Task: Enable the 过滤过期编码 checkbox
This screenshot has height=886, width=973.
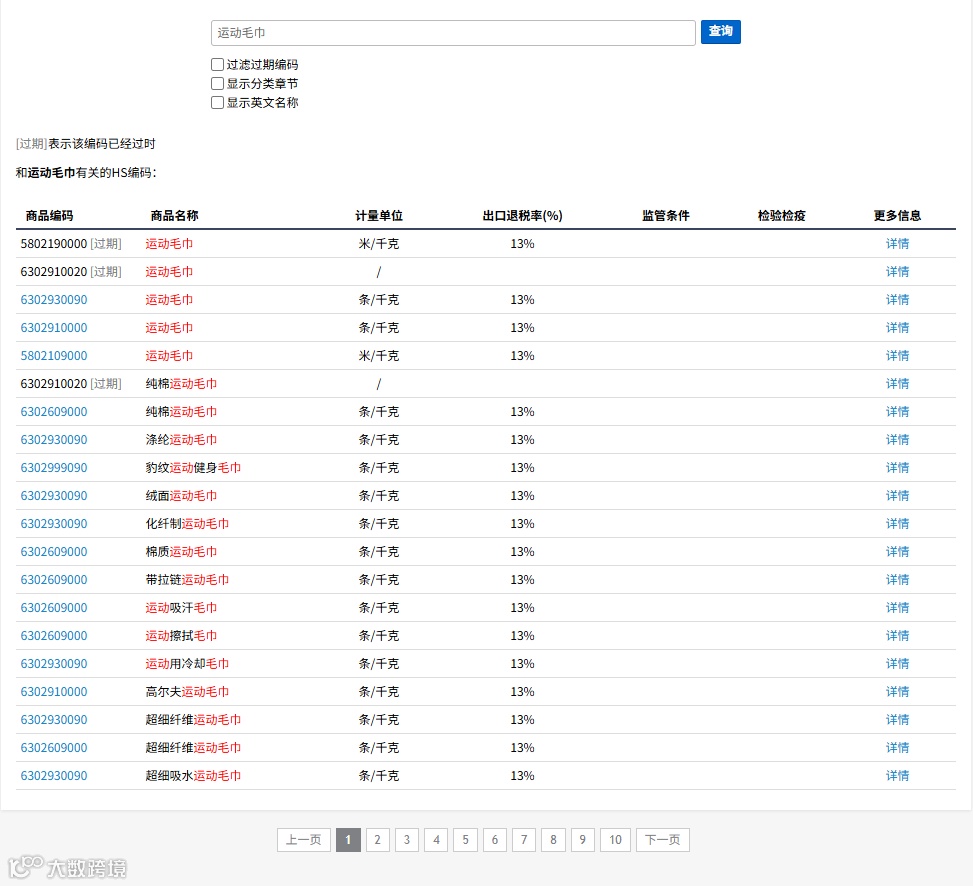Action: (x=217, y=65)
